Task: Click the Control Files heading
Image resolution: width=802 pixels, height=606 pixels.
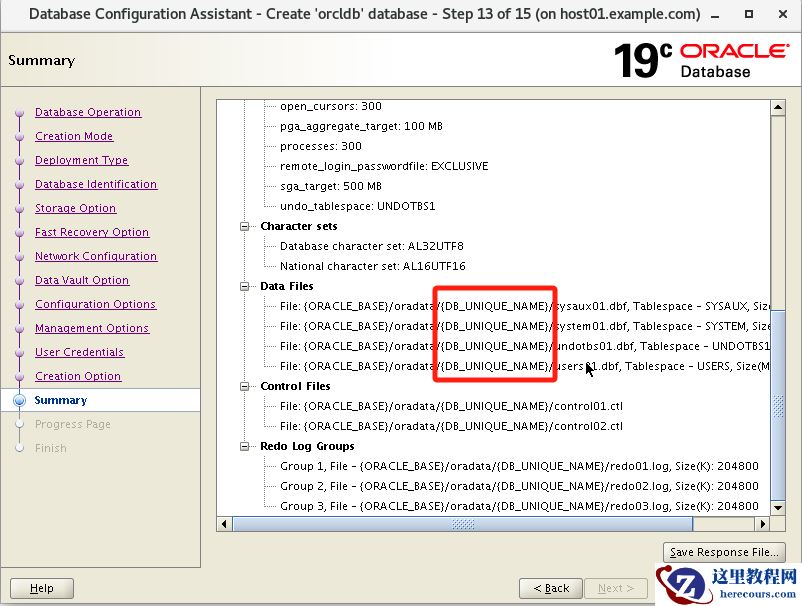Action: 295,386
